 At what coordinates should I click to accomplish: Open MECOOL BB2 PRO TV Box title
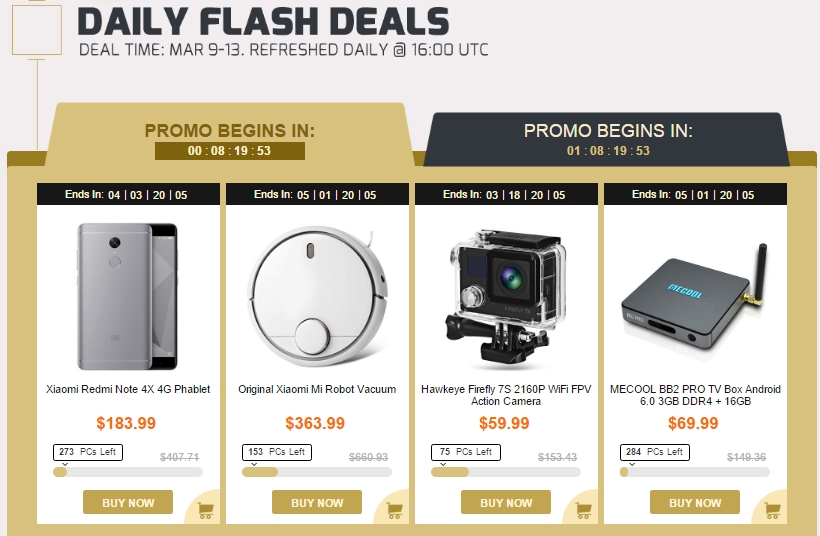[x=695, y=395]
